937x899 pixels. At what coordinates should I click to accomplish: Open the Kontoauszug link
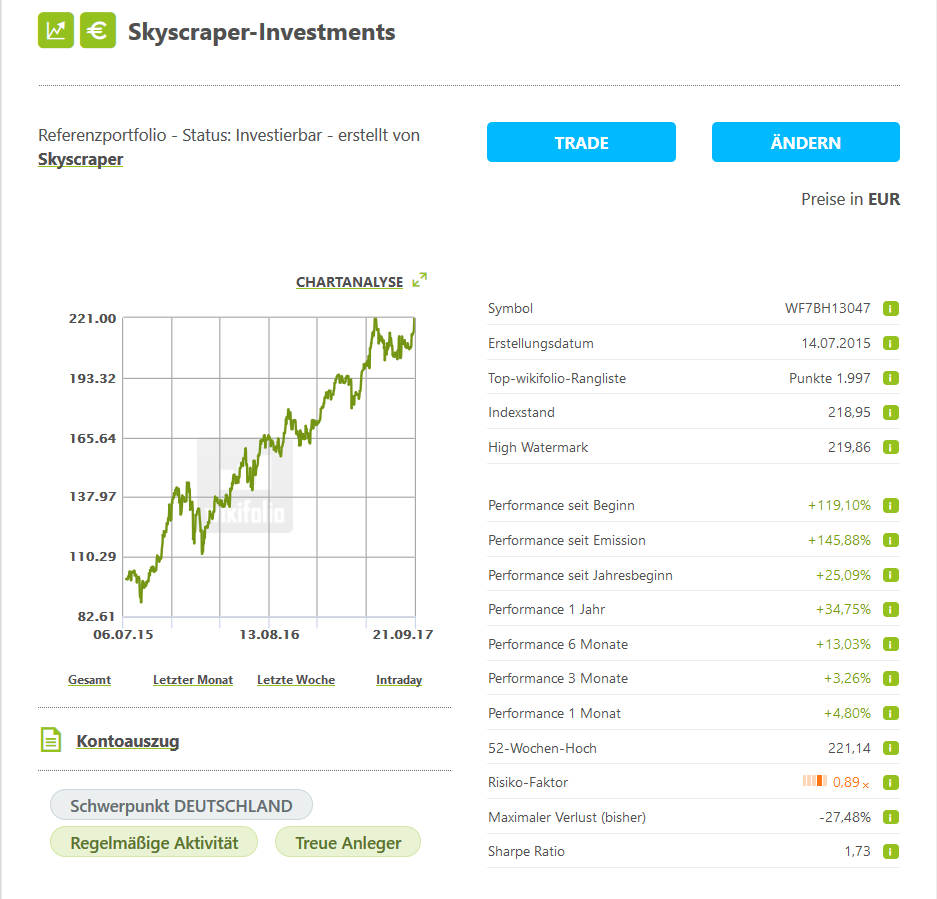[x=128, y=741]
